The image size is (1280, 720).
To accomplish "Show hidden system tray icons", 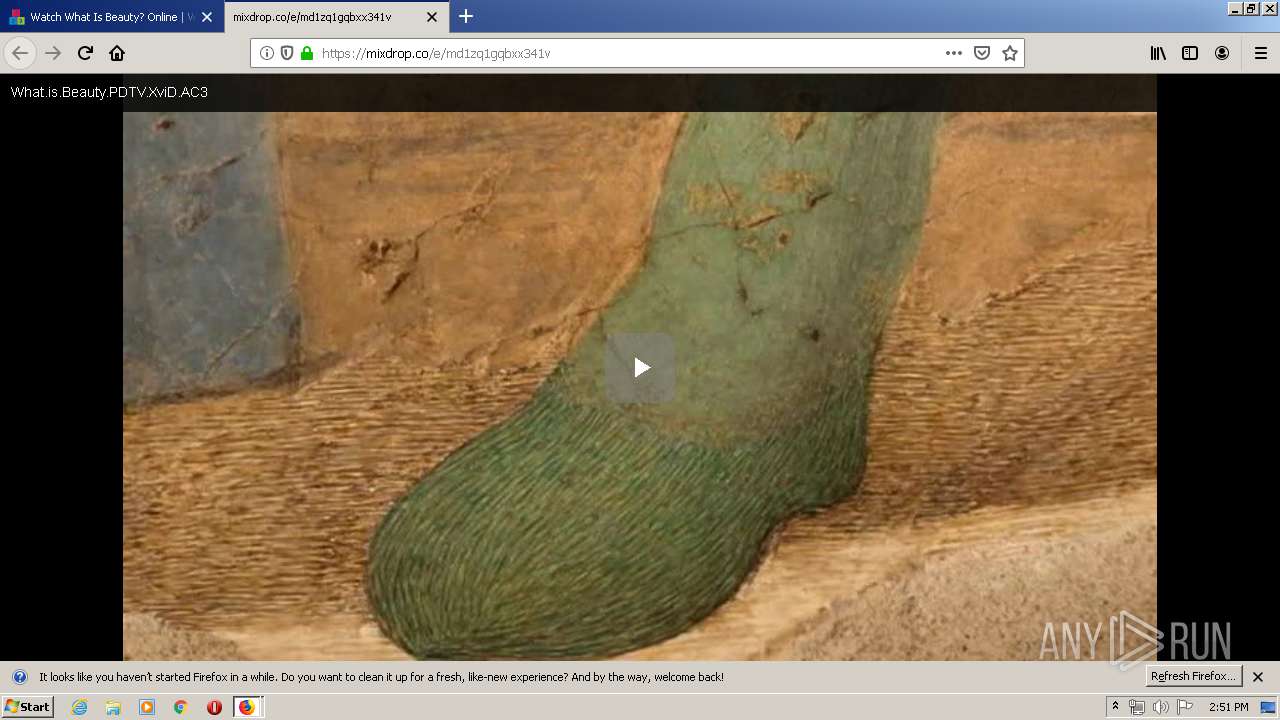I will (1115, 707).
